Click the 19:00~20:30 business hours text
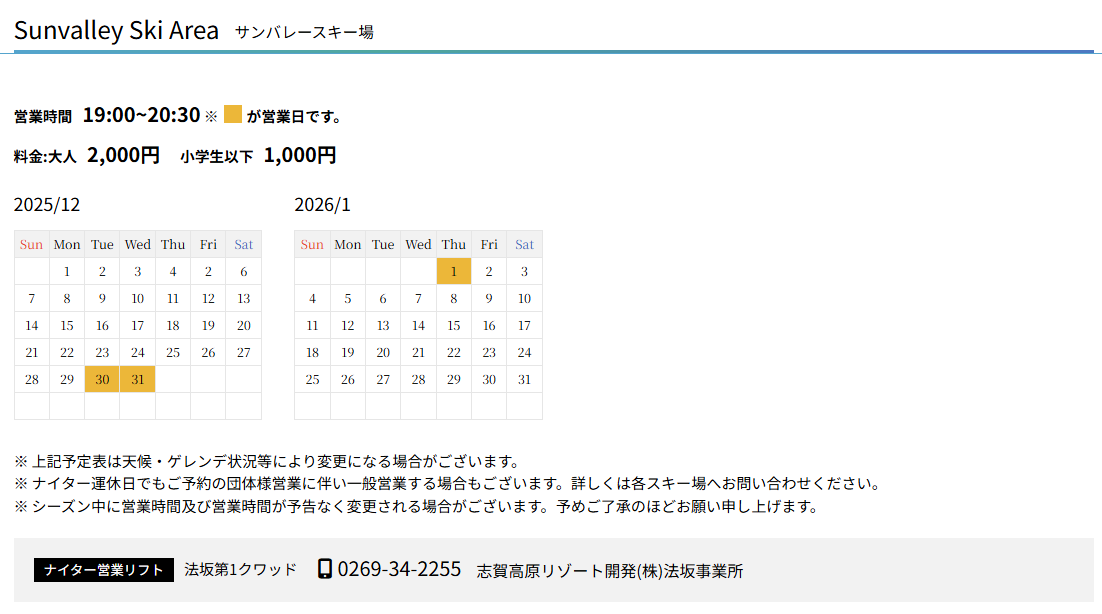 (141, 115)
